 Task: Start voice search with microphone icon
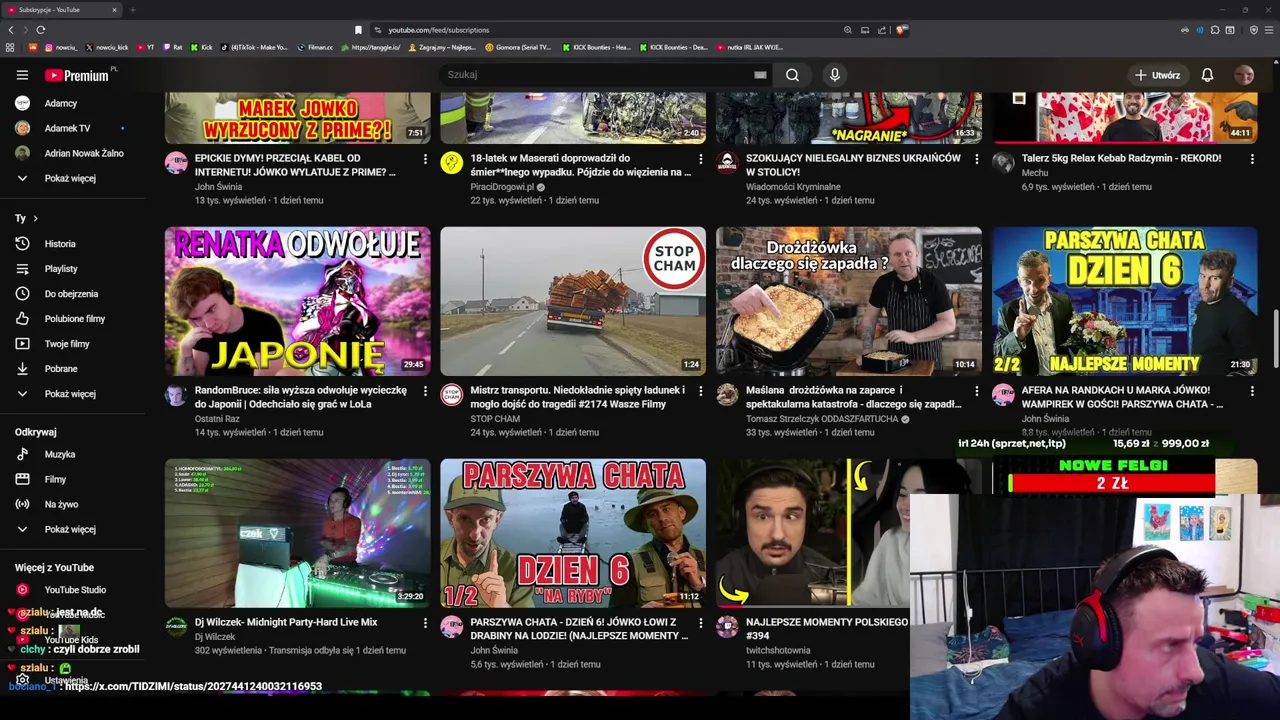(835, 75)
